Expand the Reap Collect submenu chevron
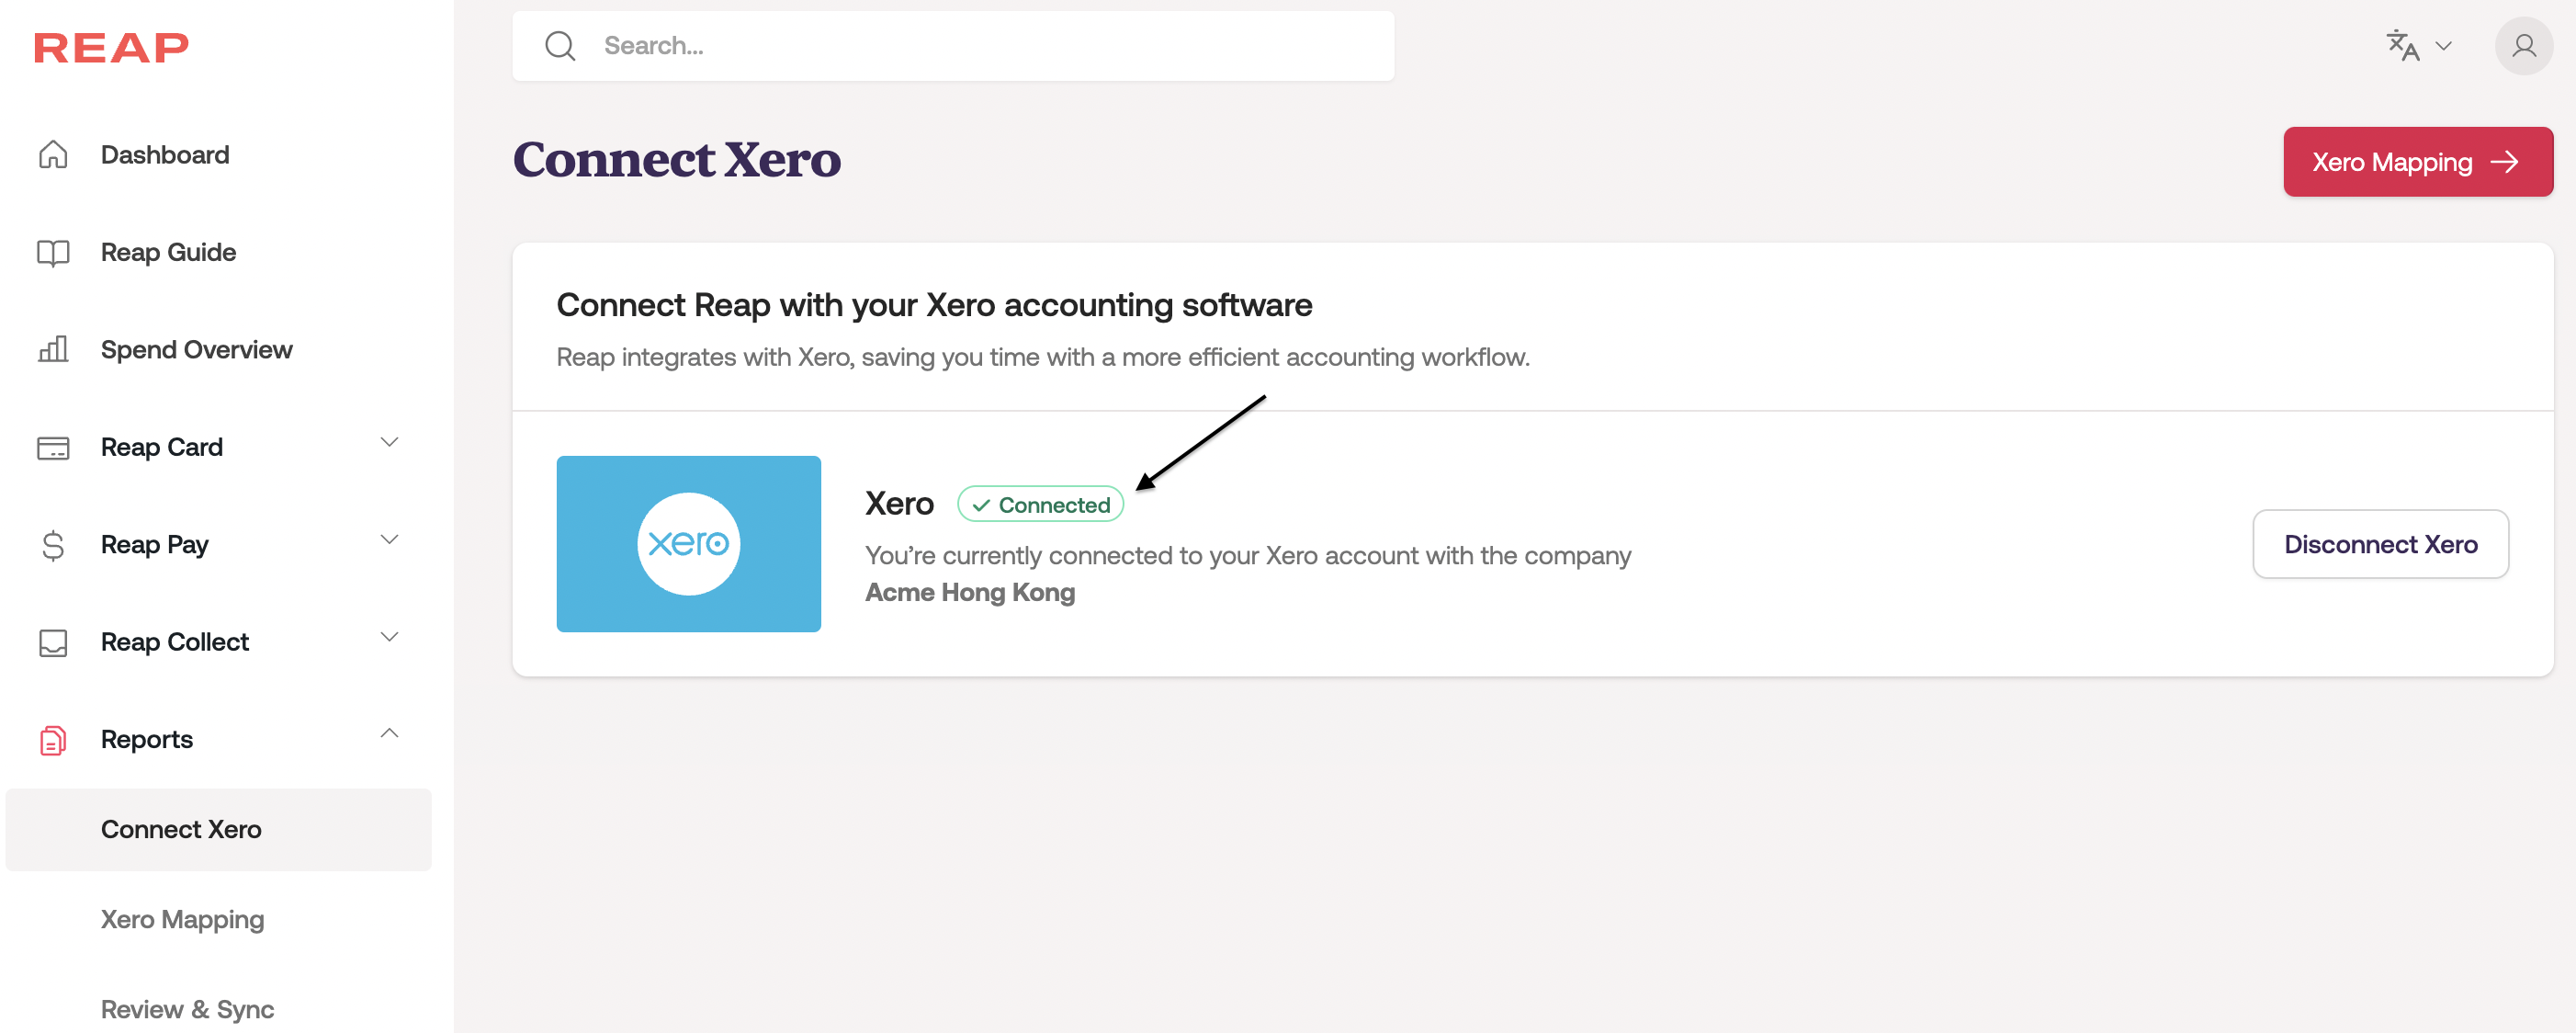Screen dimensions: 2576x1033 click(x=390, y=637)
